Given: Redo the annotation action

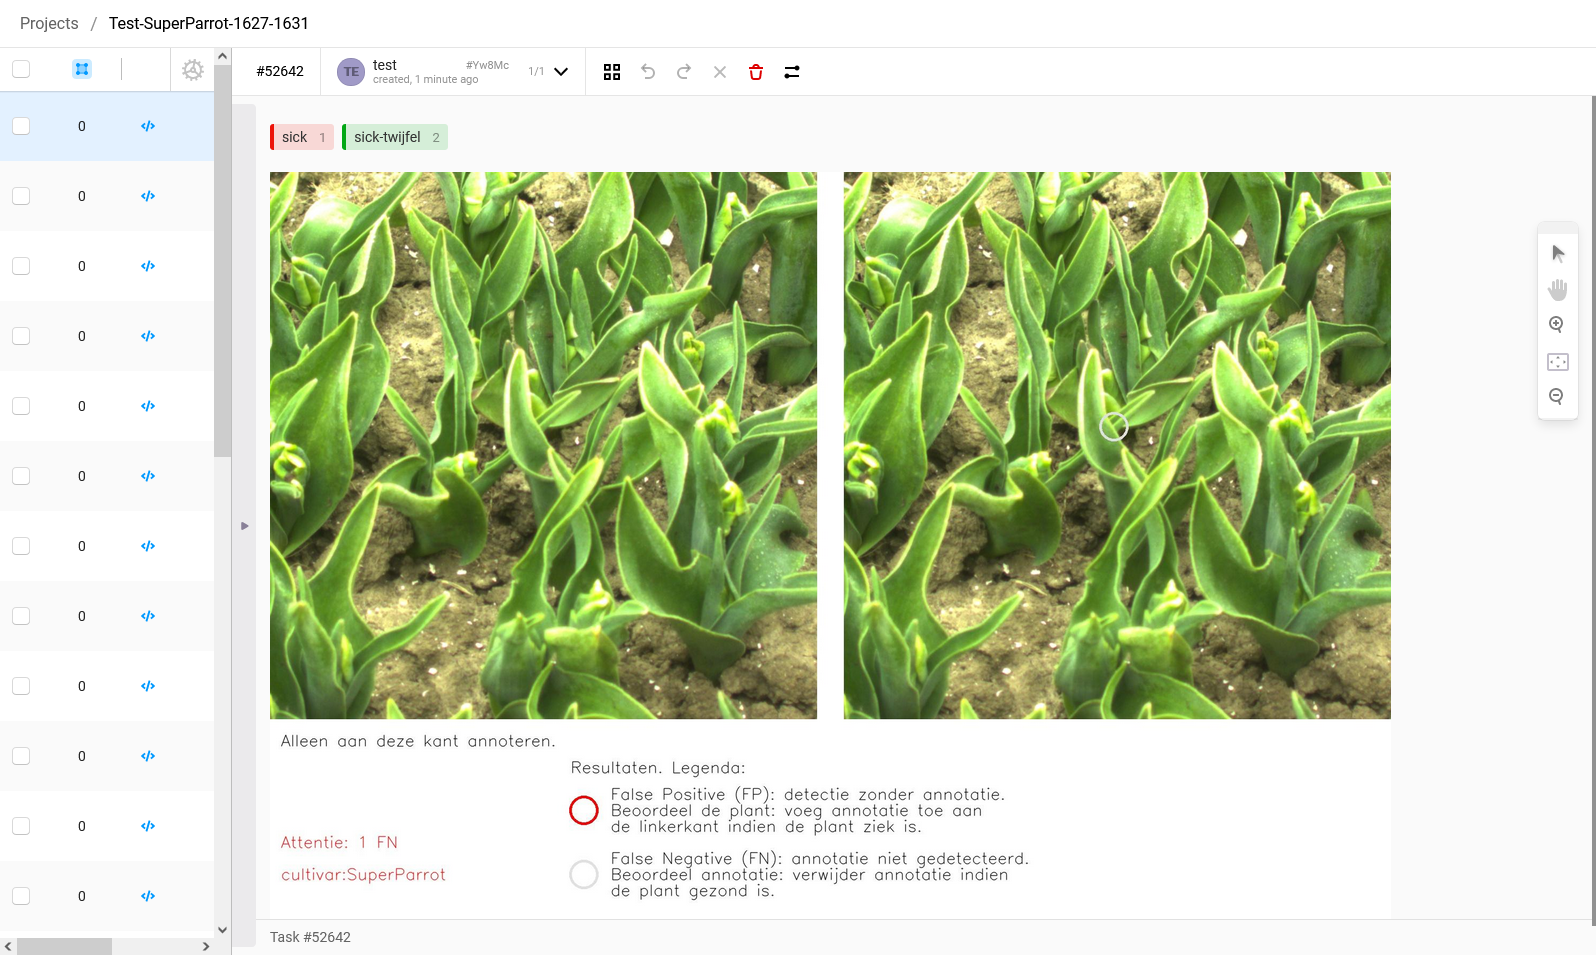Looking at the screenshot, I should tap(684, 72).
